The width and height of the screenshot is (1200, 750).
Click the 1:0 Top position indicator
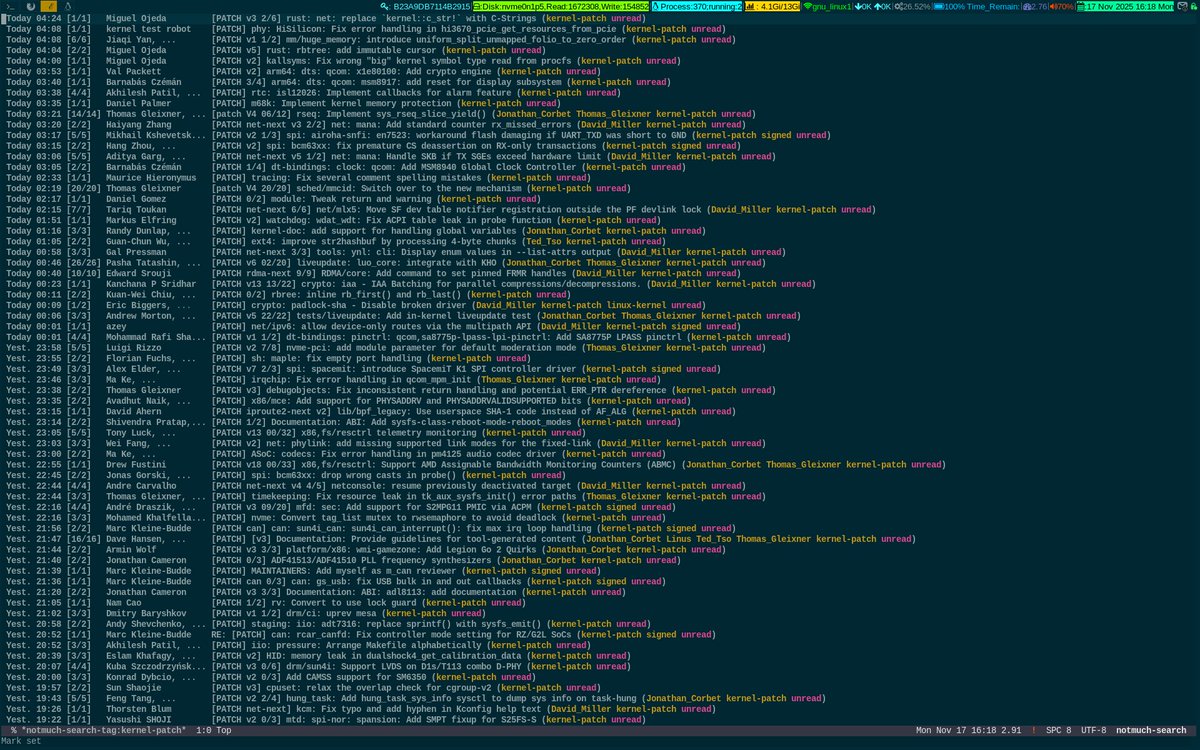click(x=214, y=730)
